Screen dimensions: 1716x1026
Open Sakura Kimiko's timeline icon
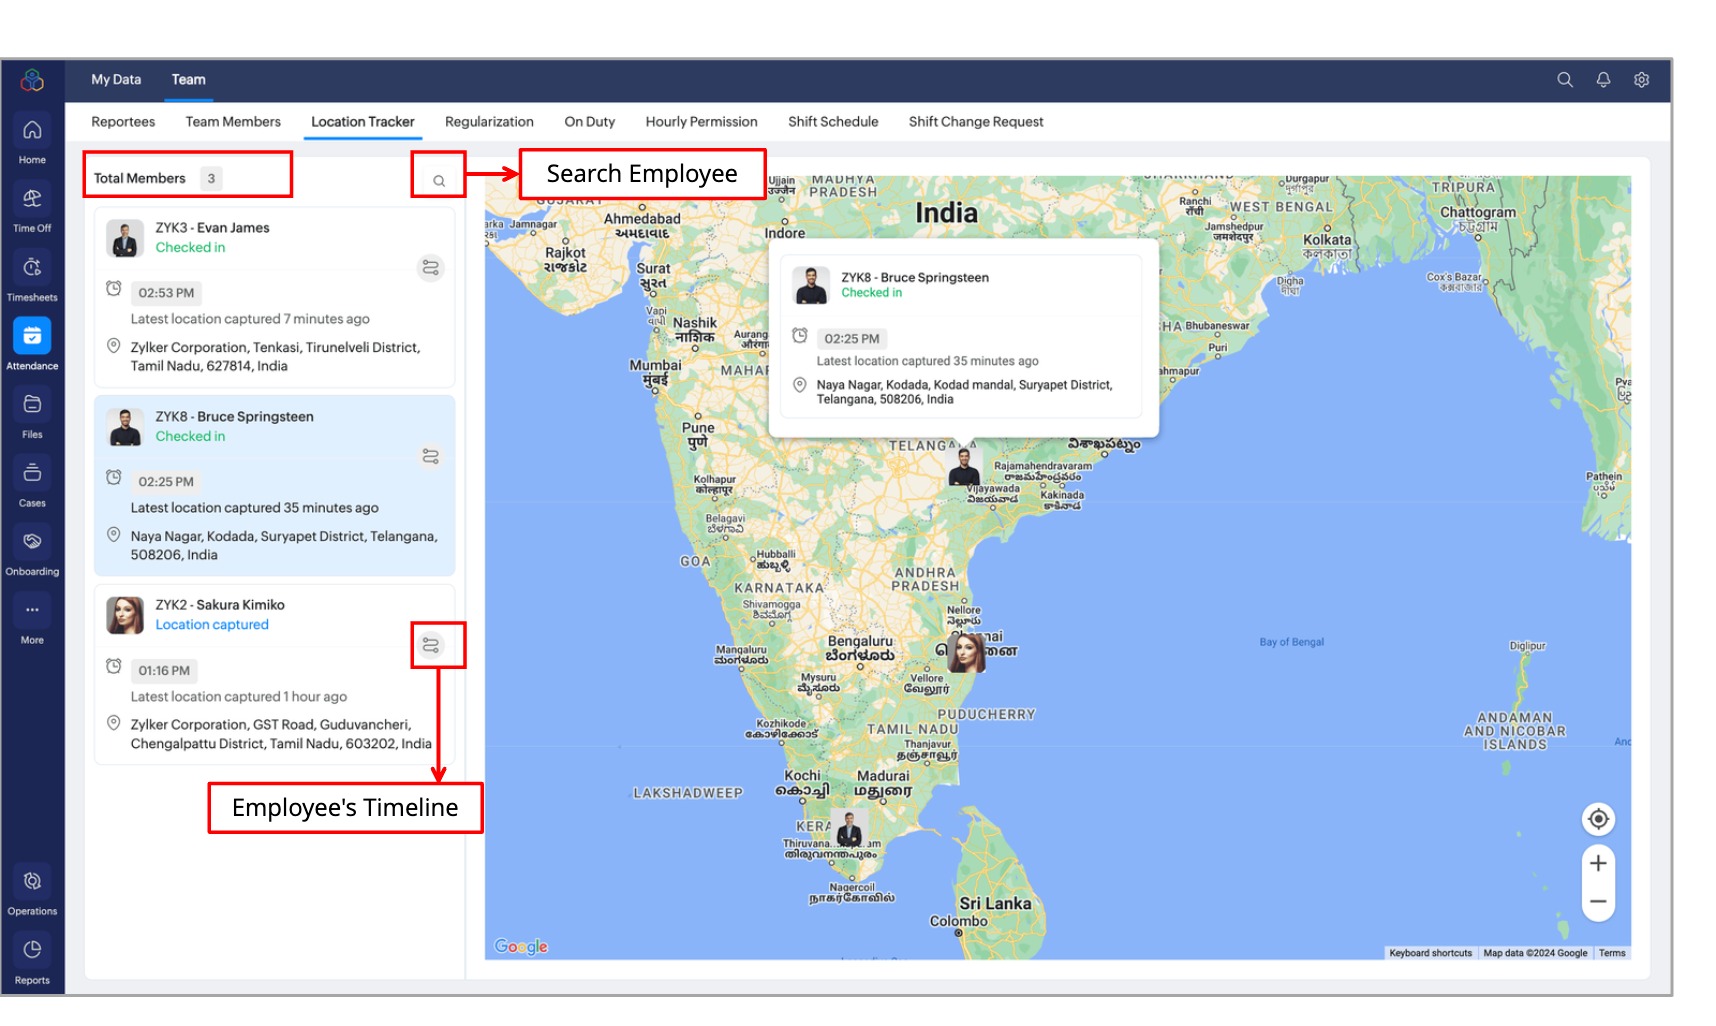(x=431, y=645)
